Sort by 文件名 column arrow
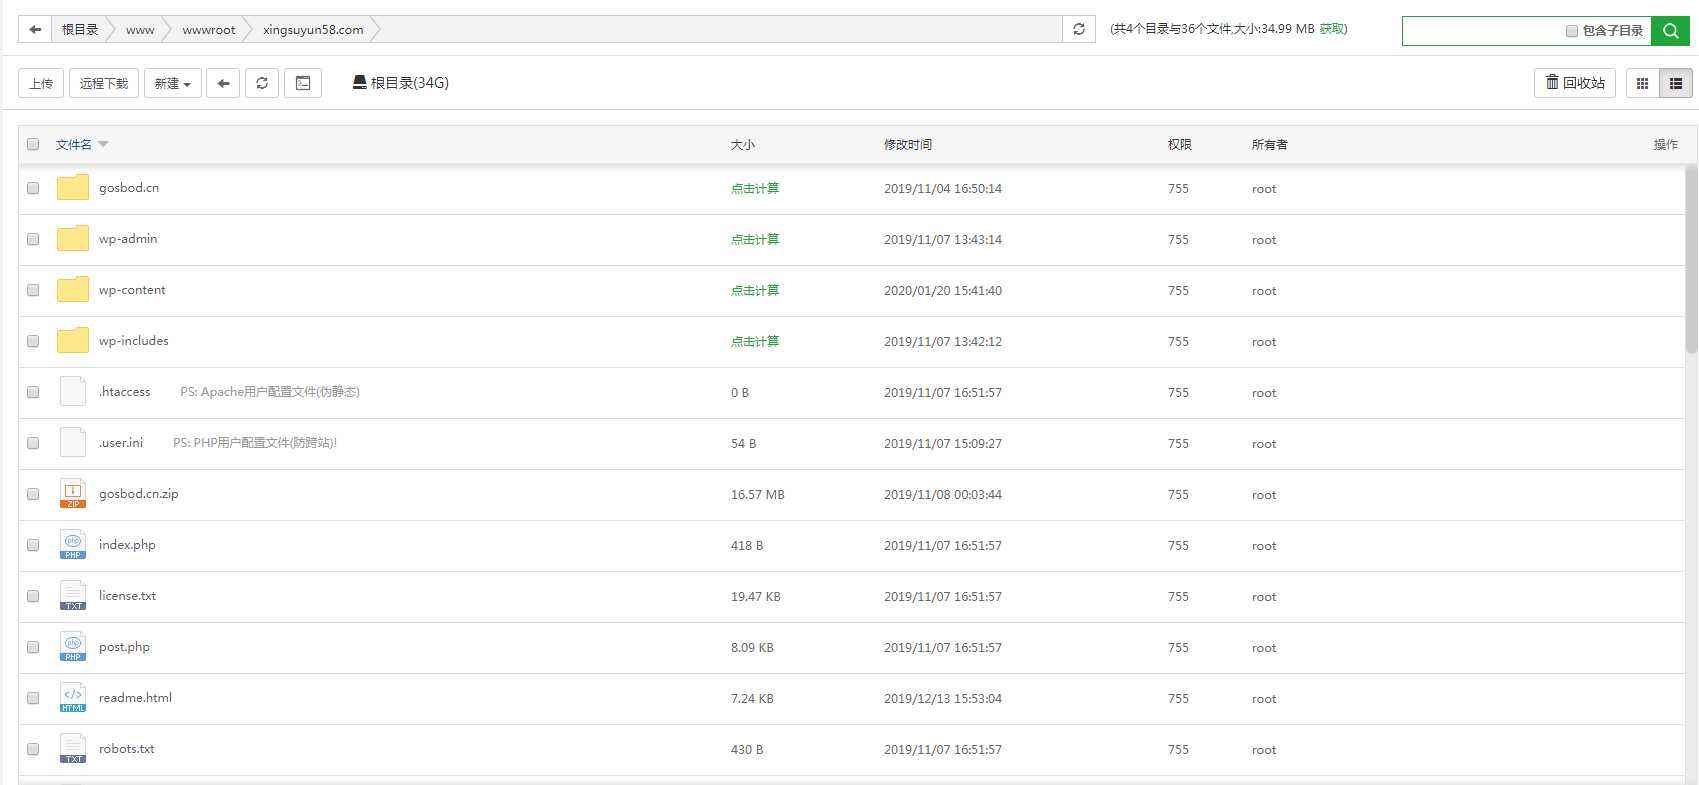 [x=103, y=144]
